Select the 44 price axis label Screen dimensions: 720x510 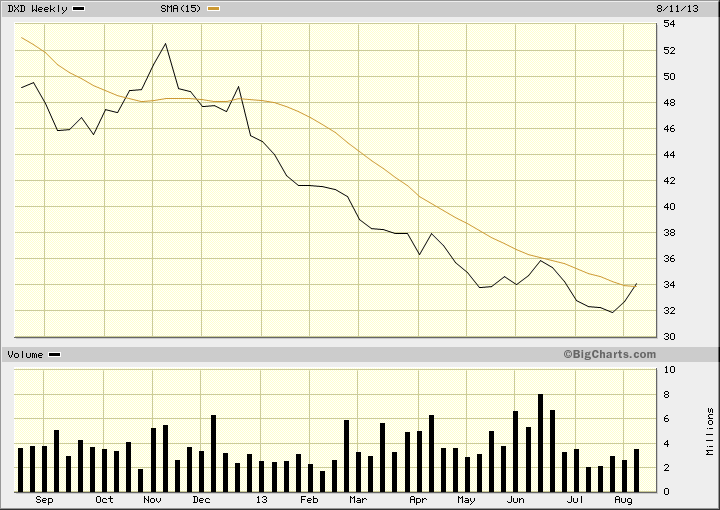(669, 155)
